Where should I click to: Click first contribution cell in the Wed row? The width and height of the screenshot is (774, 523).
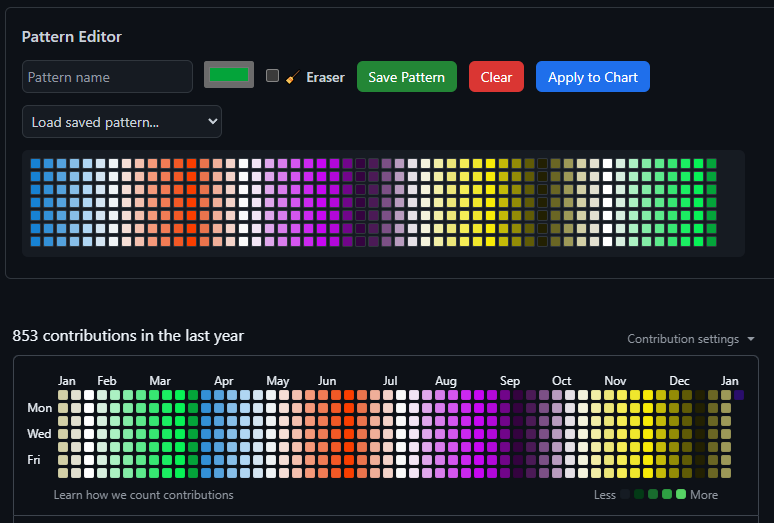coord(63,434)
